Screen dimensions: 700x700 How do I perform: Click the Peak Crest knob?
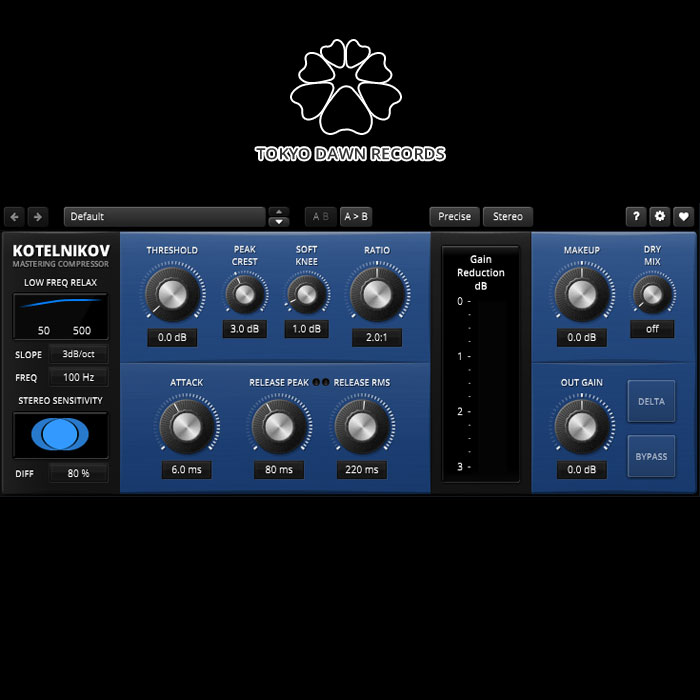[245, 294]
